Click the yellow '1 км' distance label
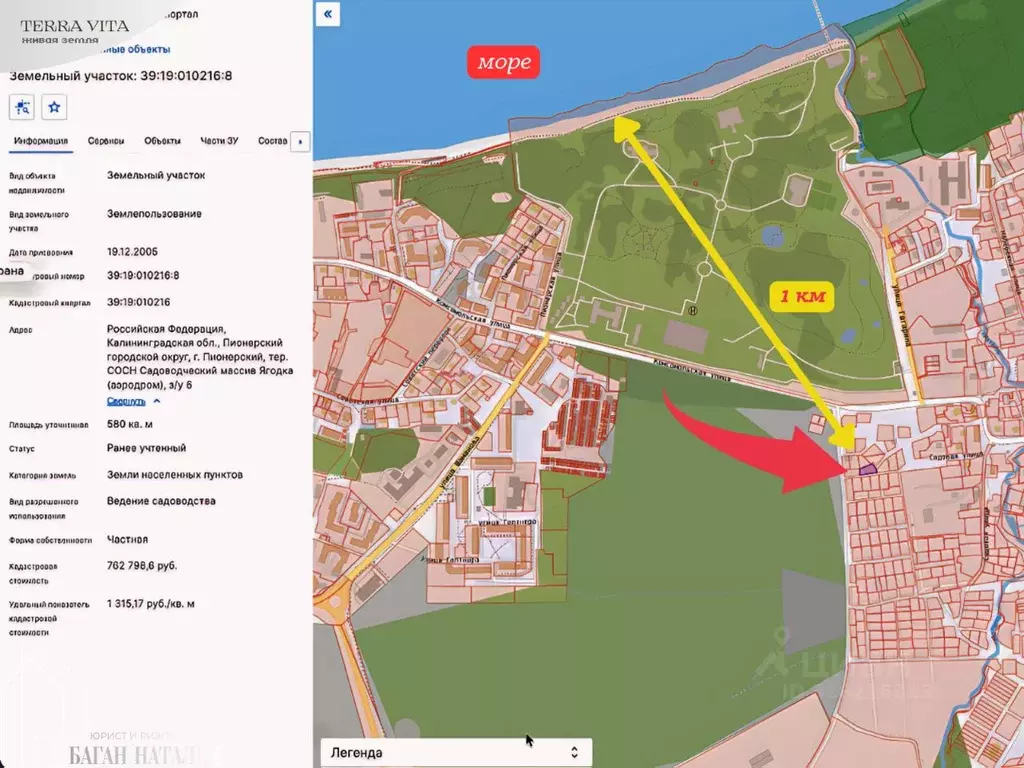This screenshot has width=1024, height=768. [x=801, y=297]
